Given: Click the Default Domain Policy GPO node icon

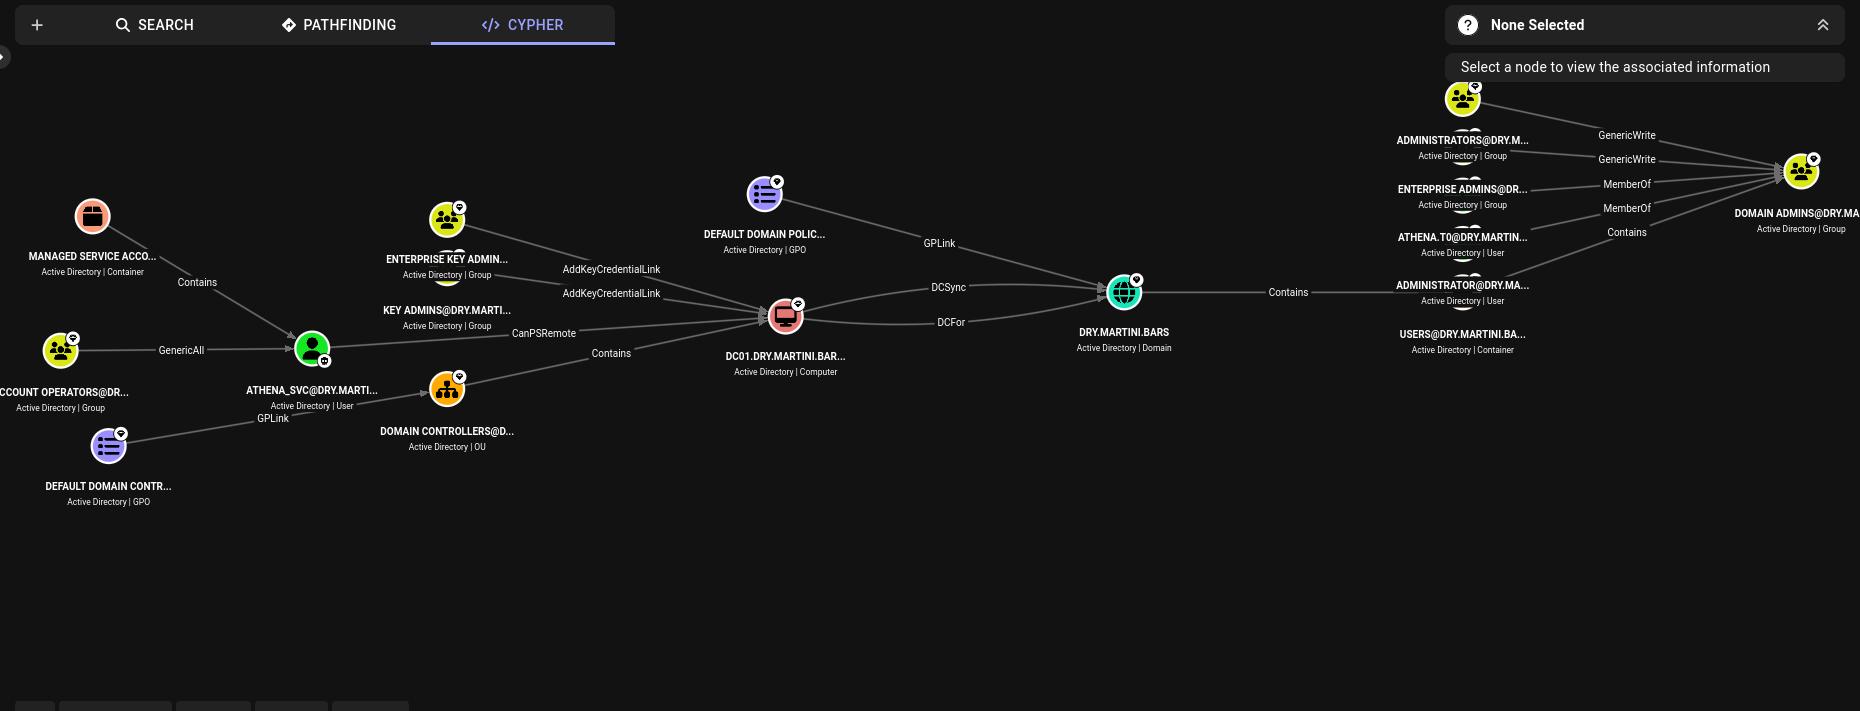Looking at the screenshot, I should click(x=765, y=194).
